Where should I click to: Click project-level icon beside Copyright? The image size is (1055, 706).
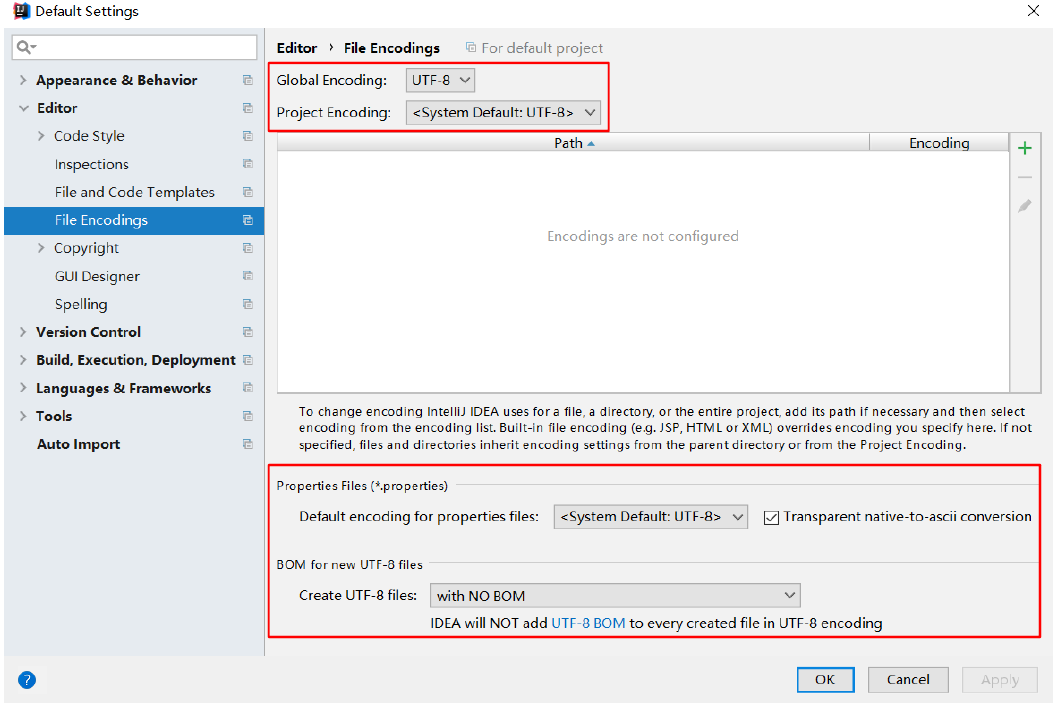pos(248,248)
